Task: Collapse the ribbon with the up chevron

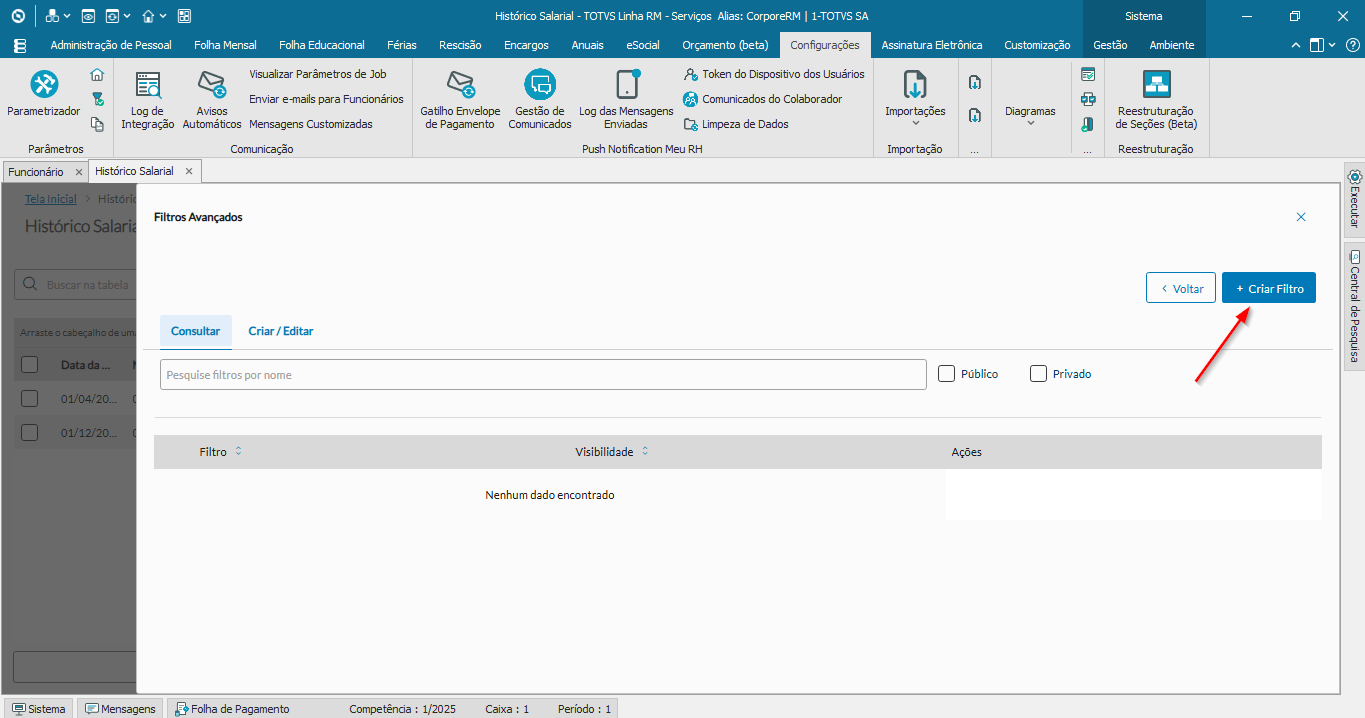Action: pyautogui.click(x=1296, y=45)
